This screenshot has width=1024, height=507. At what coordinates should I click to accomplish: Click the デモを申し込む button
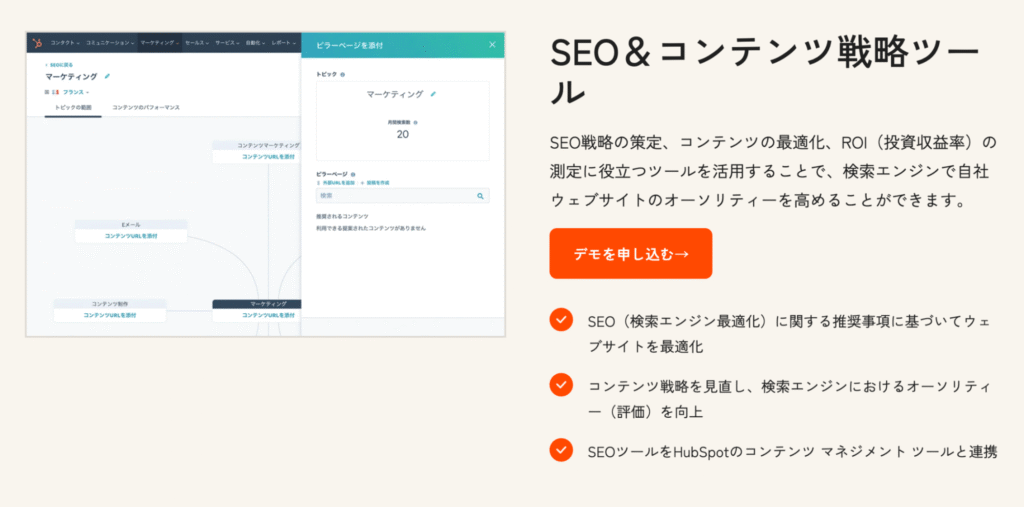pos(630,254)
